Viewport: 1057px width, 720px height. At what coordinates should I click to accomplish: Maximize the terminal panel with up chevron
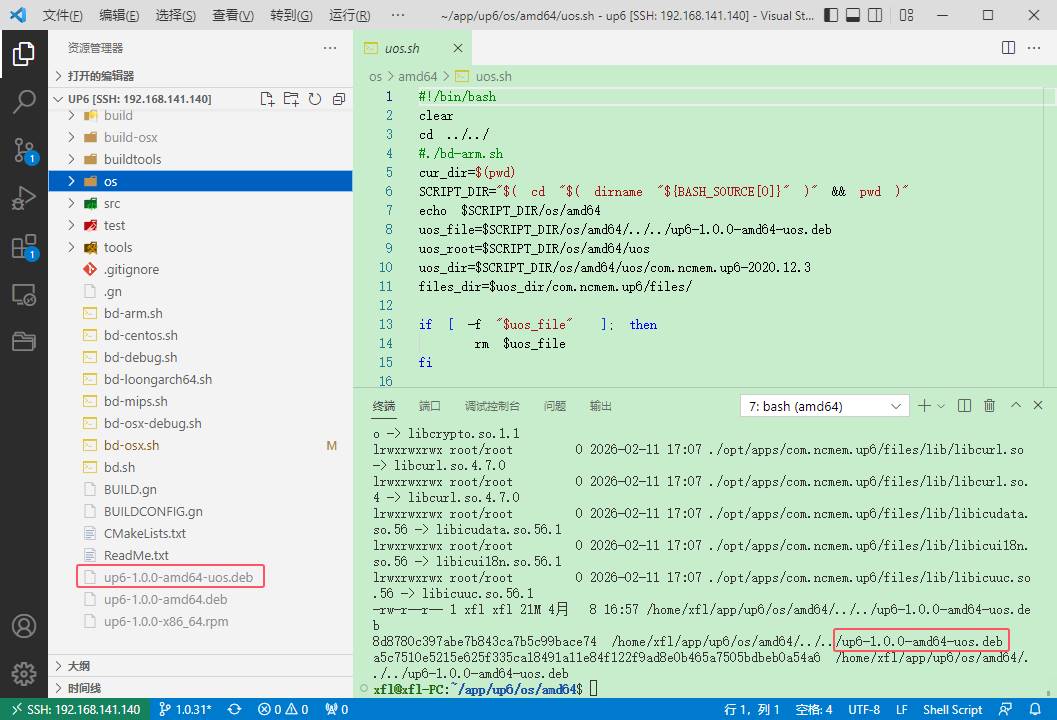[1016, 406]
